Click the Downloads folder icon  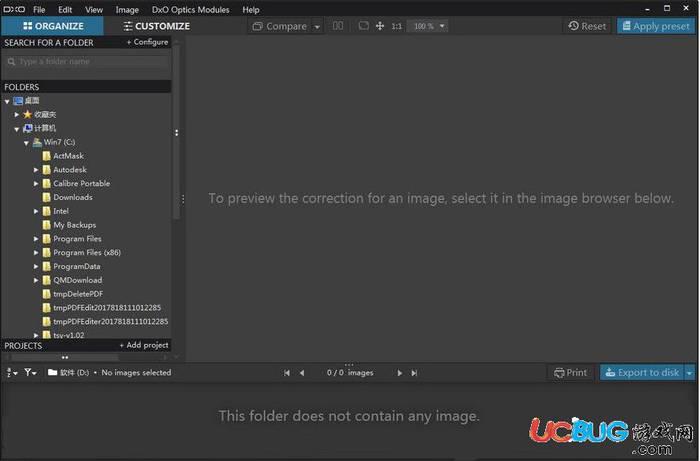pyautogui.click(x=46, y=197)
